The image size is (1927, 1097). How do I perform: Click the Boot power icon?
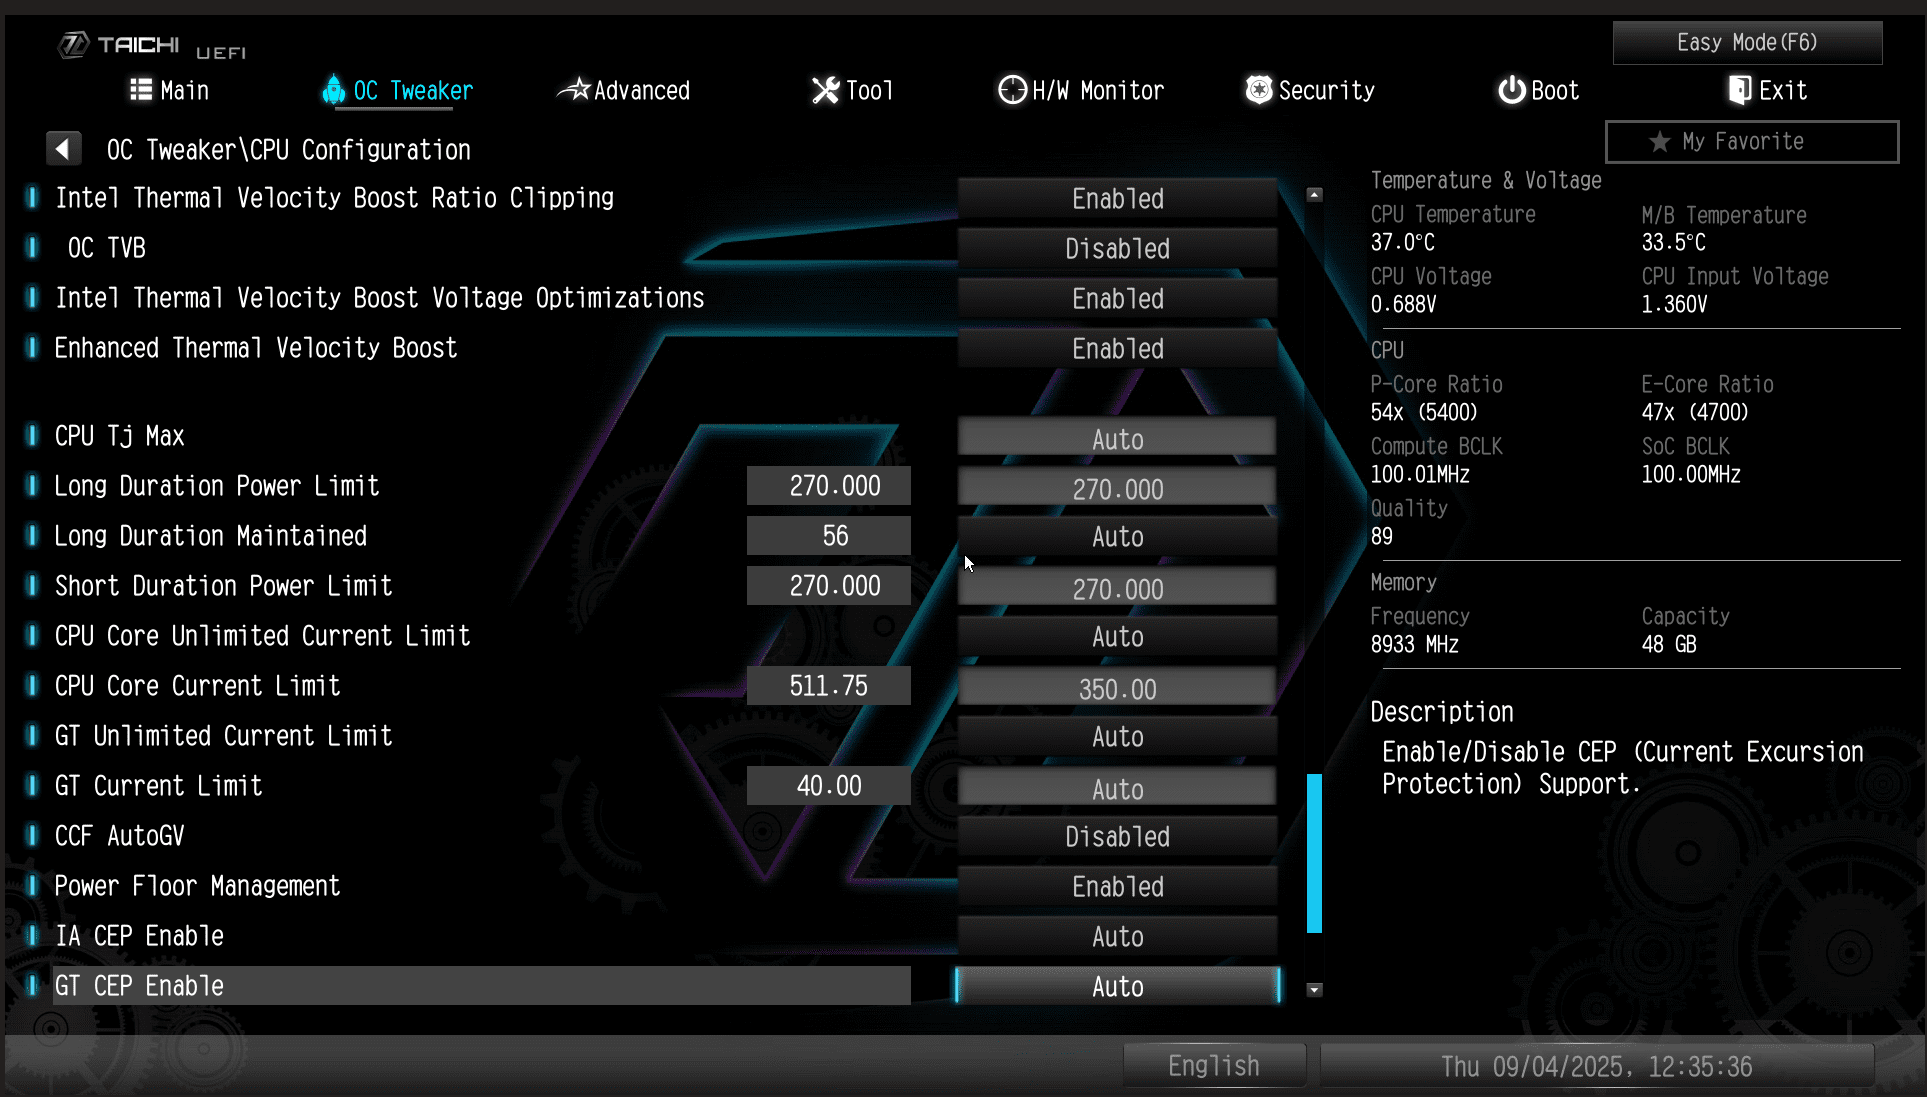click(1511, 90)
